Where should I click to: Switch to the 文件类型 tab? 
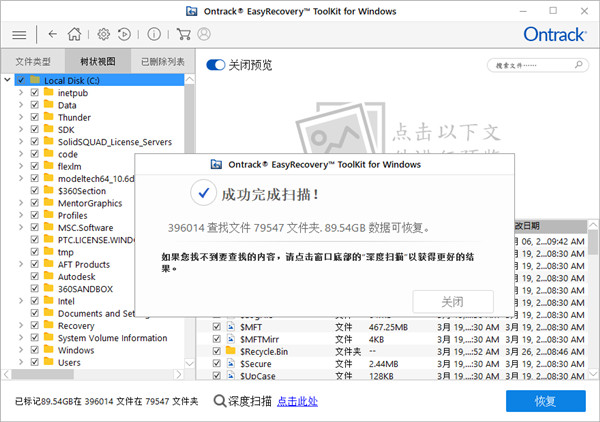coord(33,61)
